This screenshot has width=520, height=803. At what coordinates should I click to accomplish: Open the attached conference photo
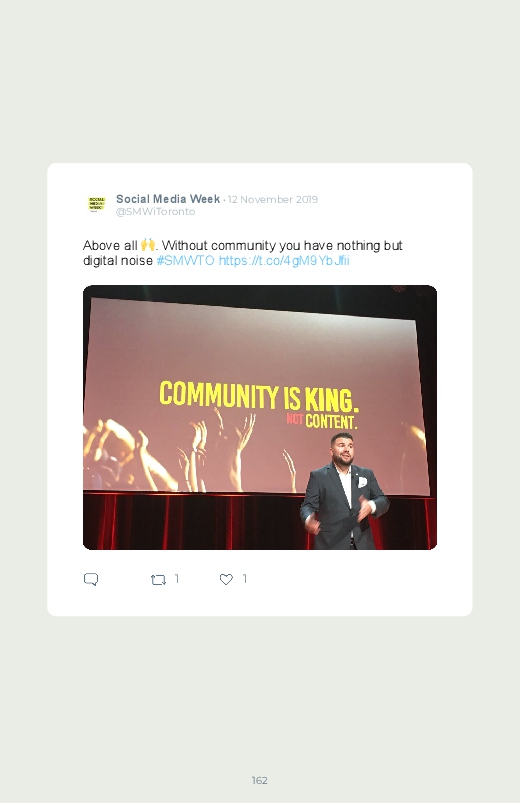coord(260,417)
